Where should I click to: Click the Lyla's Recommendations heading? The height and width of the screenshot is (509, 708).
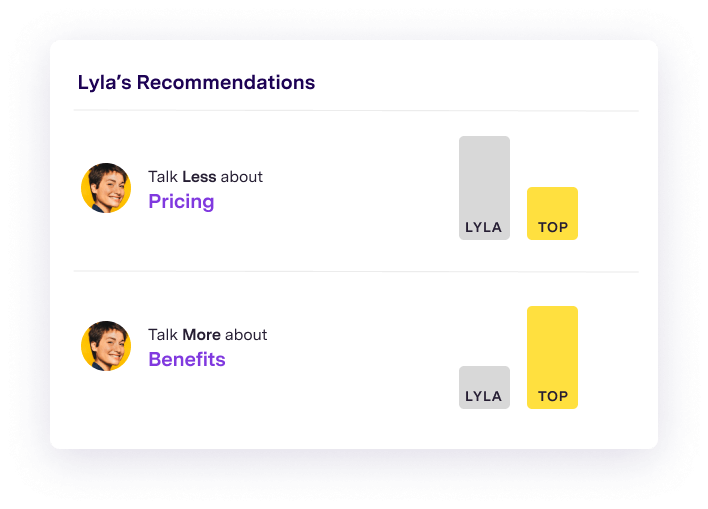click(x=196, y=83)
